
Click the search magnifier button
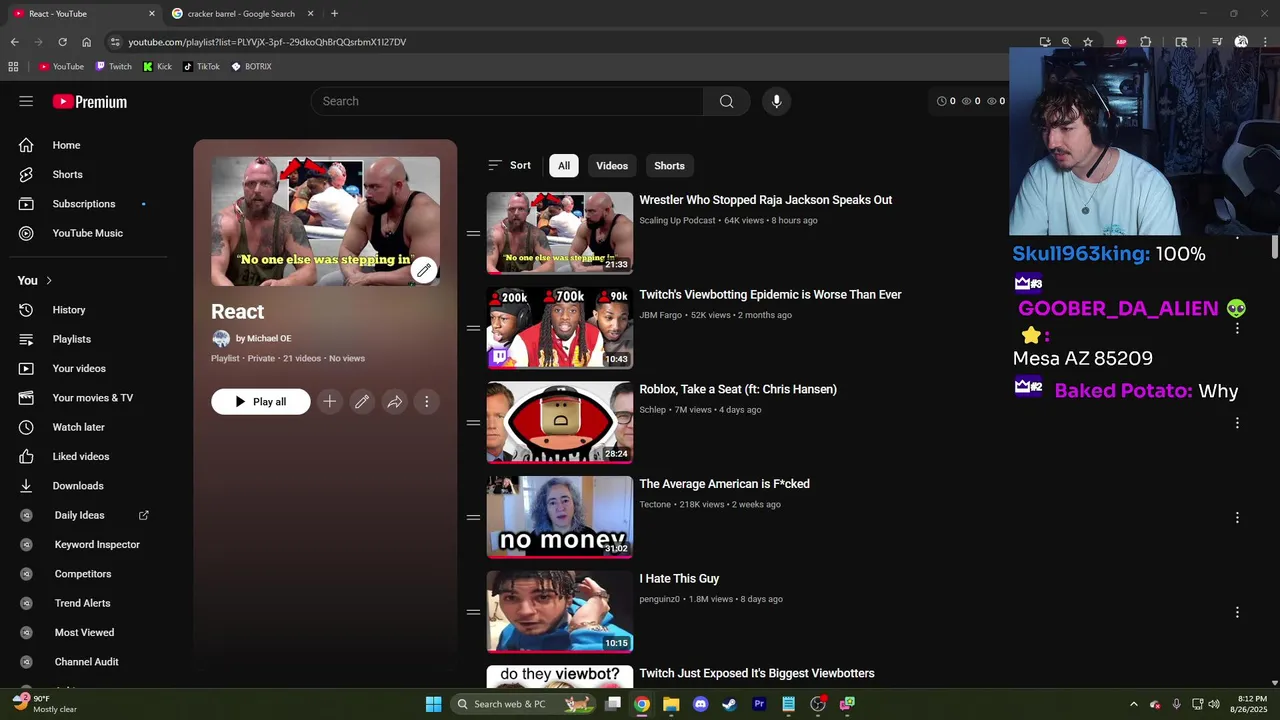tap(727, 101)
